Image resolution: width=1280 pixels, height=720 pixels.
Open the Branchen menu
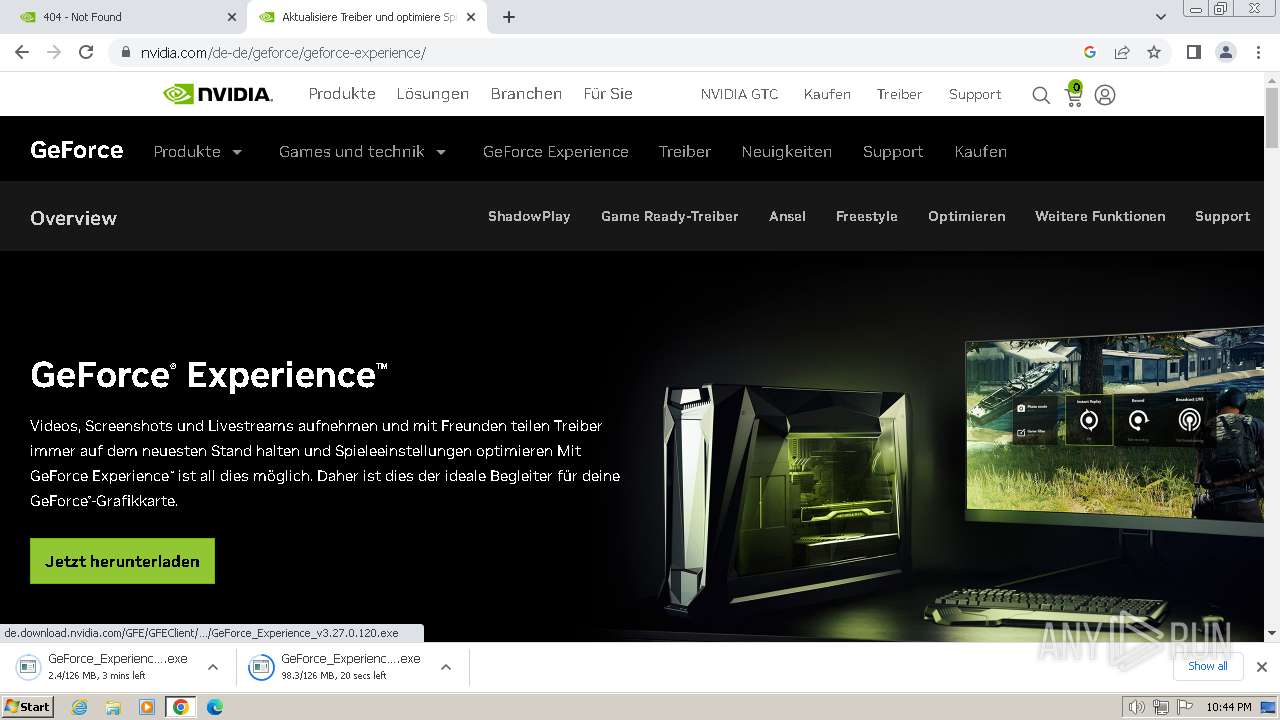[526, 94]
